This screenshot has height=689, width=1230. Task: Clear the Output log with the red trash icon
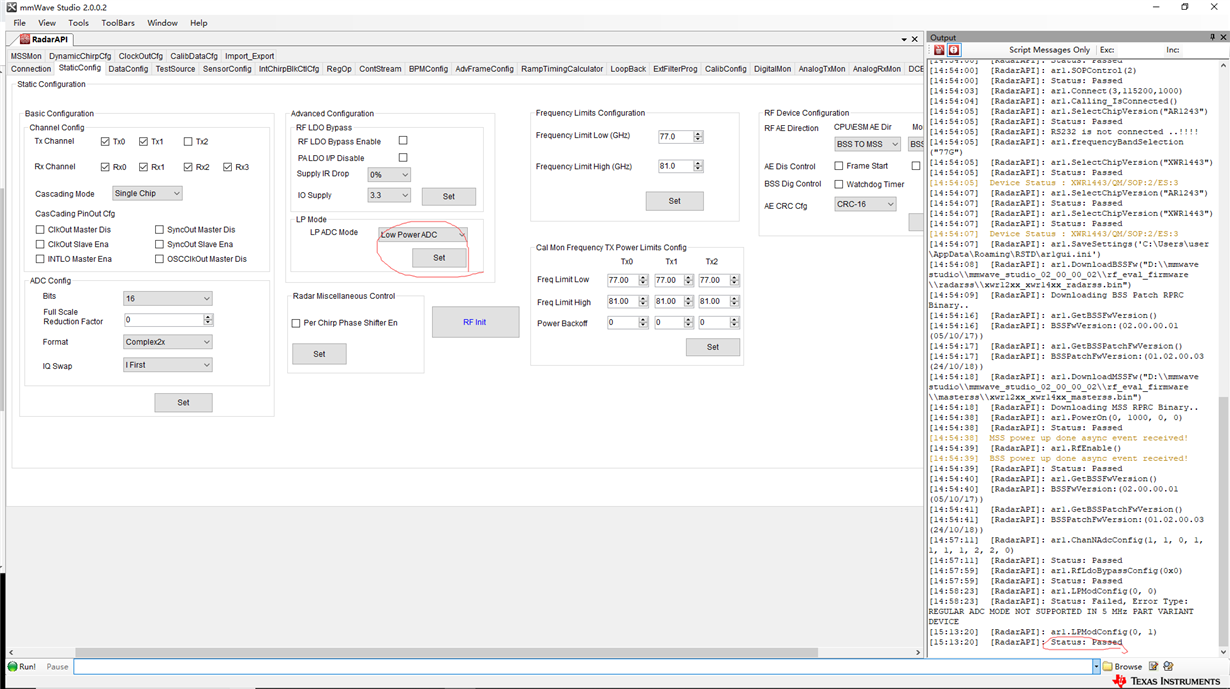click(938, 50)
